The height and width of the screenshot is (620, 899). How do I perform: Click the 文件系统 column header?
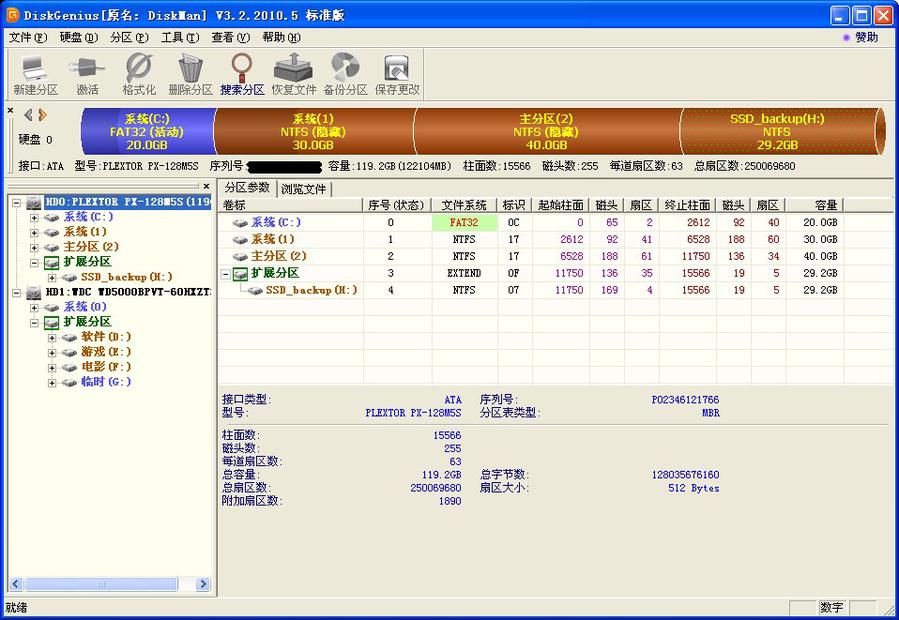coord(464,205)
